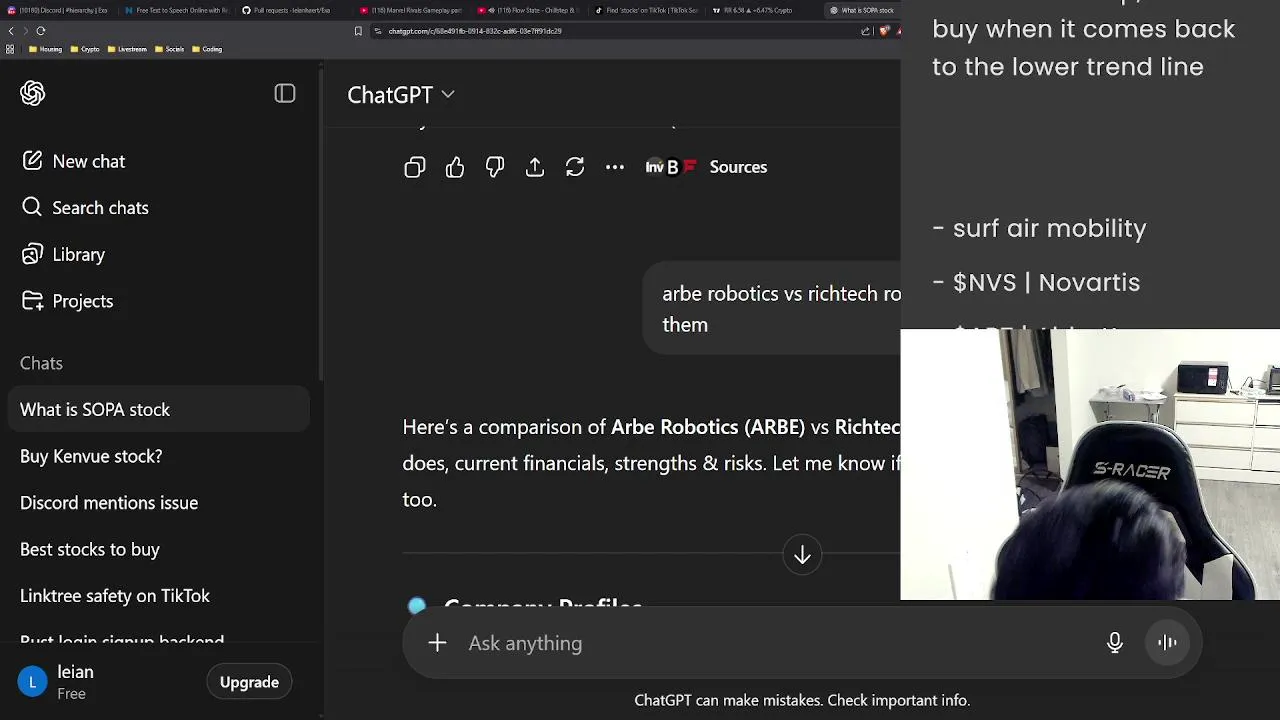Click the thumbs up icon
The width and height of the screenshot is (1280, 720).
(455, 167)
